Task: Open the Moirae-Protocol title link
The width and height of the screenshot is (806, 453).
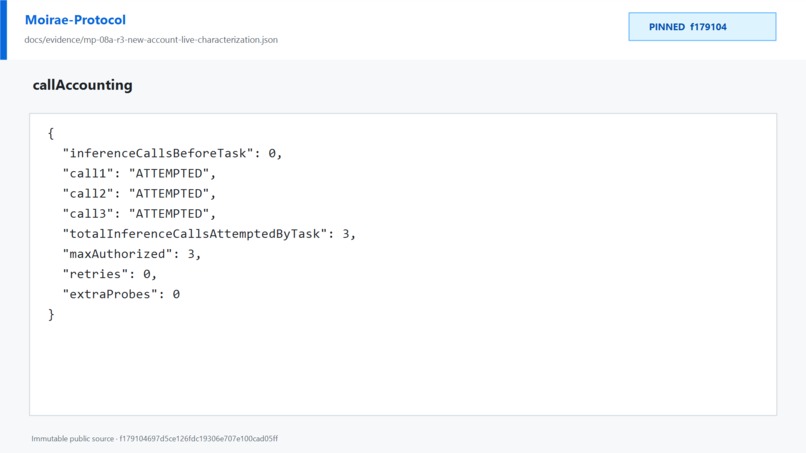Action: [x=75, y=20]
